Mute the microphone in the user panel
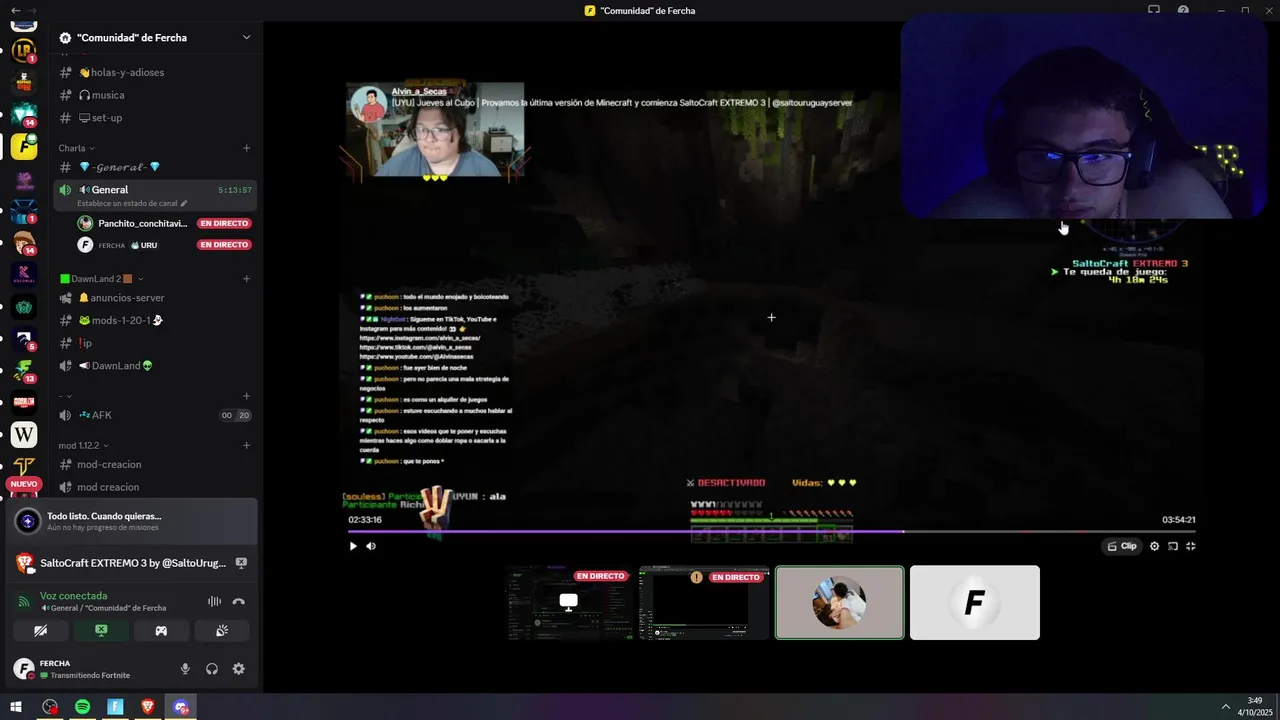This screenshot has height=720, width=1280. point(185,669)
